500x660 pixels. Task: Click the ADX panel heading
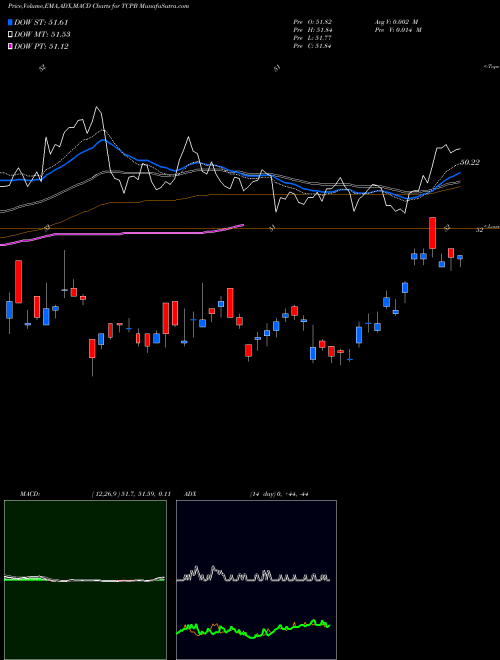190,494
